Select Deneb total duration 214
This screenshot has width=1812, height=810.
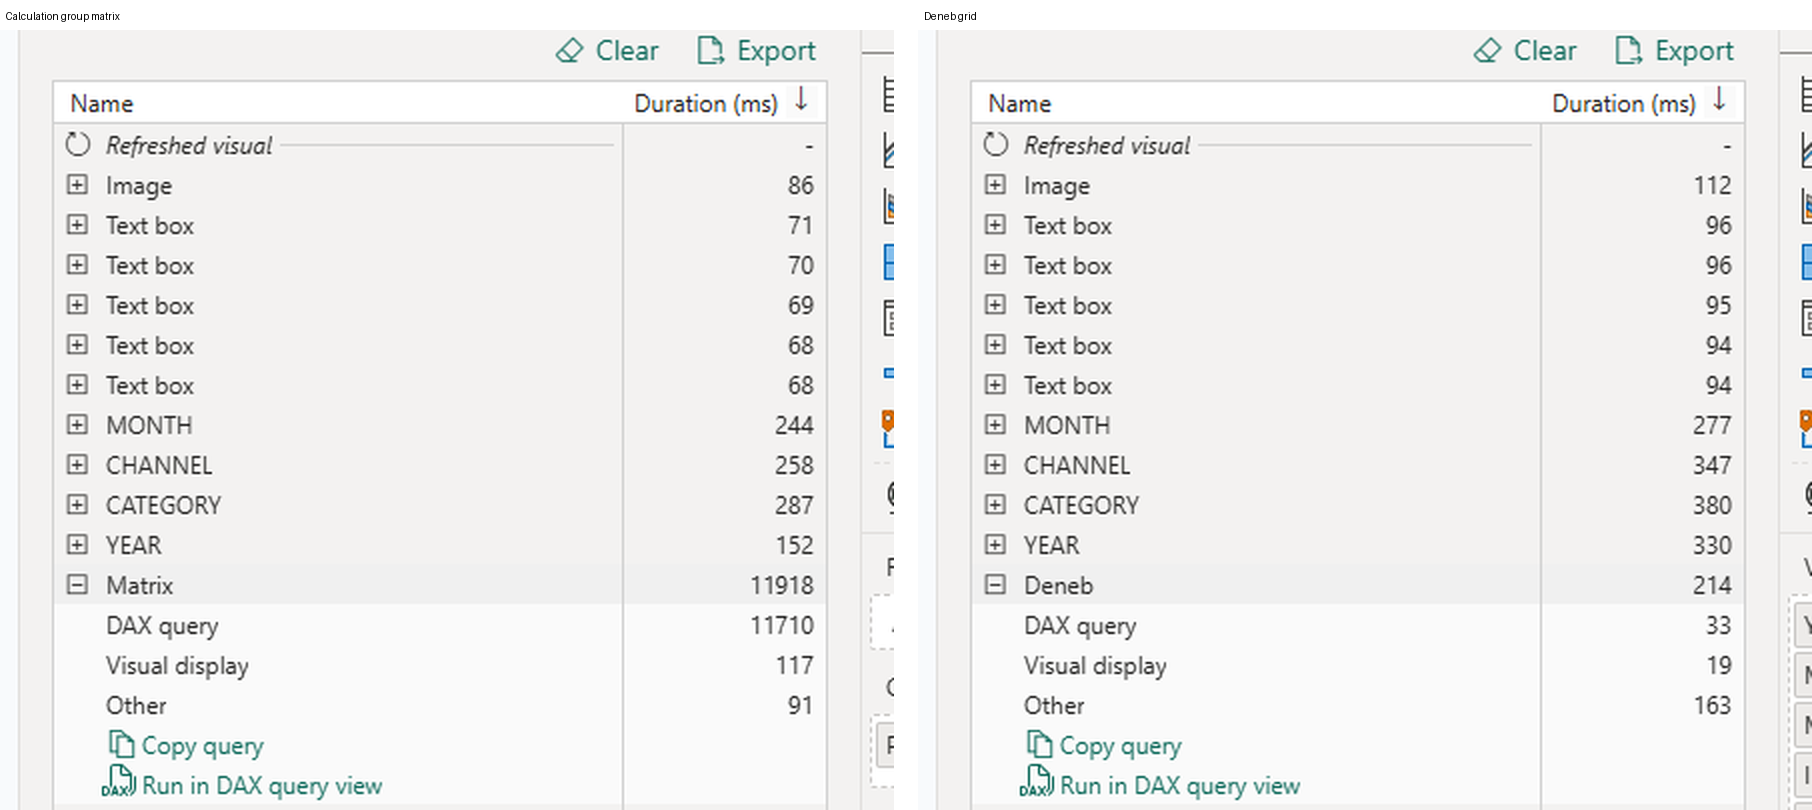[x=1712, y=586]
